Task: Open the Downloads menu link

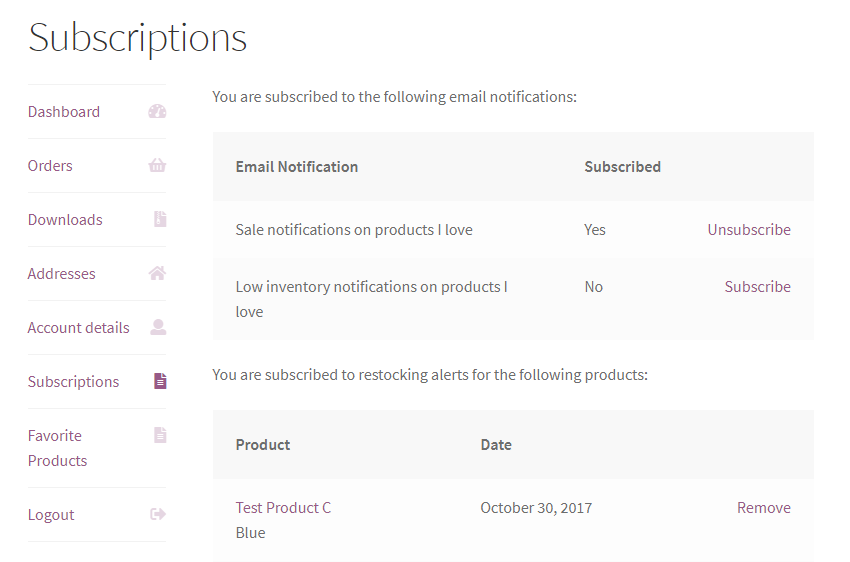Action: (x=65, y=220)
